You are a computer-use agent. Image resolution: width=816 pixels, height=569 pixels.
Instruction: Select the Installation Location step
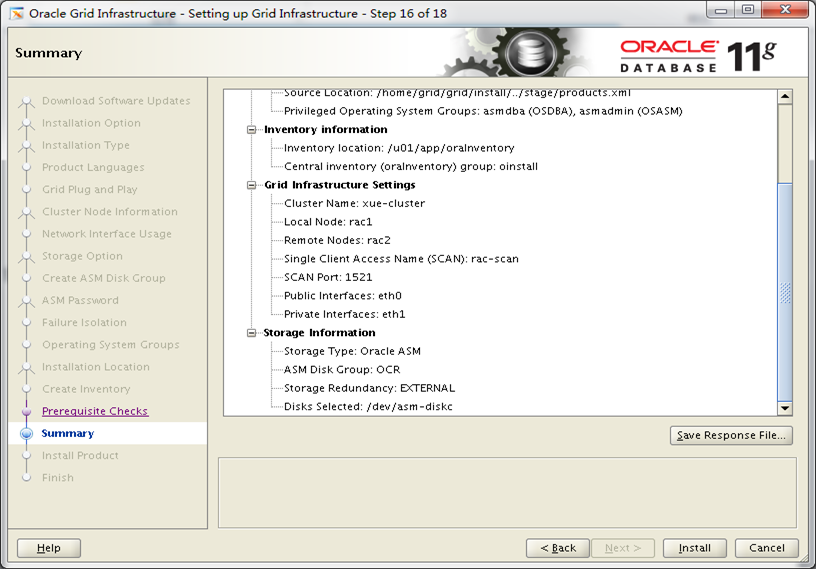[x=96, y=367]
